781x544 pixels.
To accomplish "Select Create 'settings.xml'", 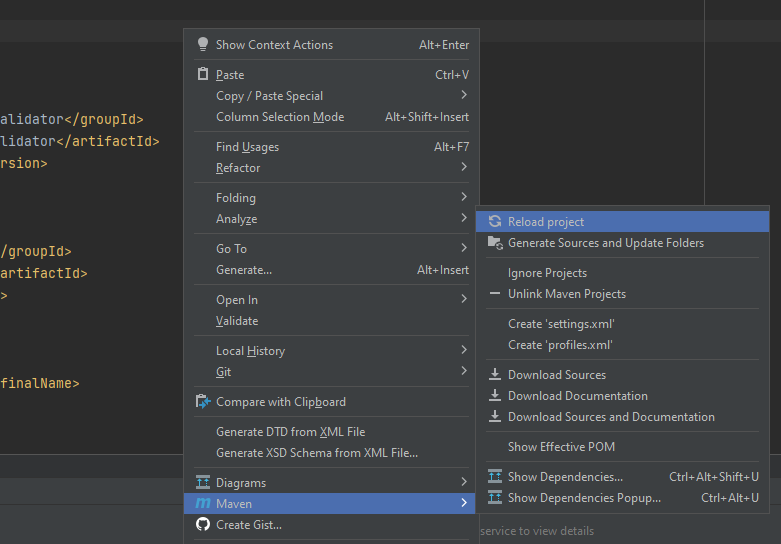I will [623, 324].
